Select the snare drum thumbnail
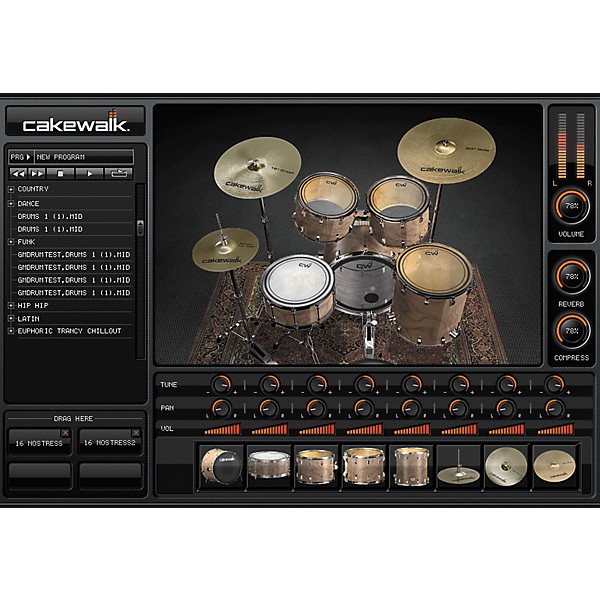This screenshot has width=600, height=600. pos(269,467)
